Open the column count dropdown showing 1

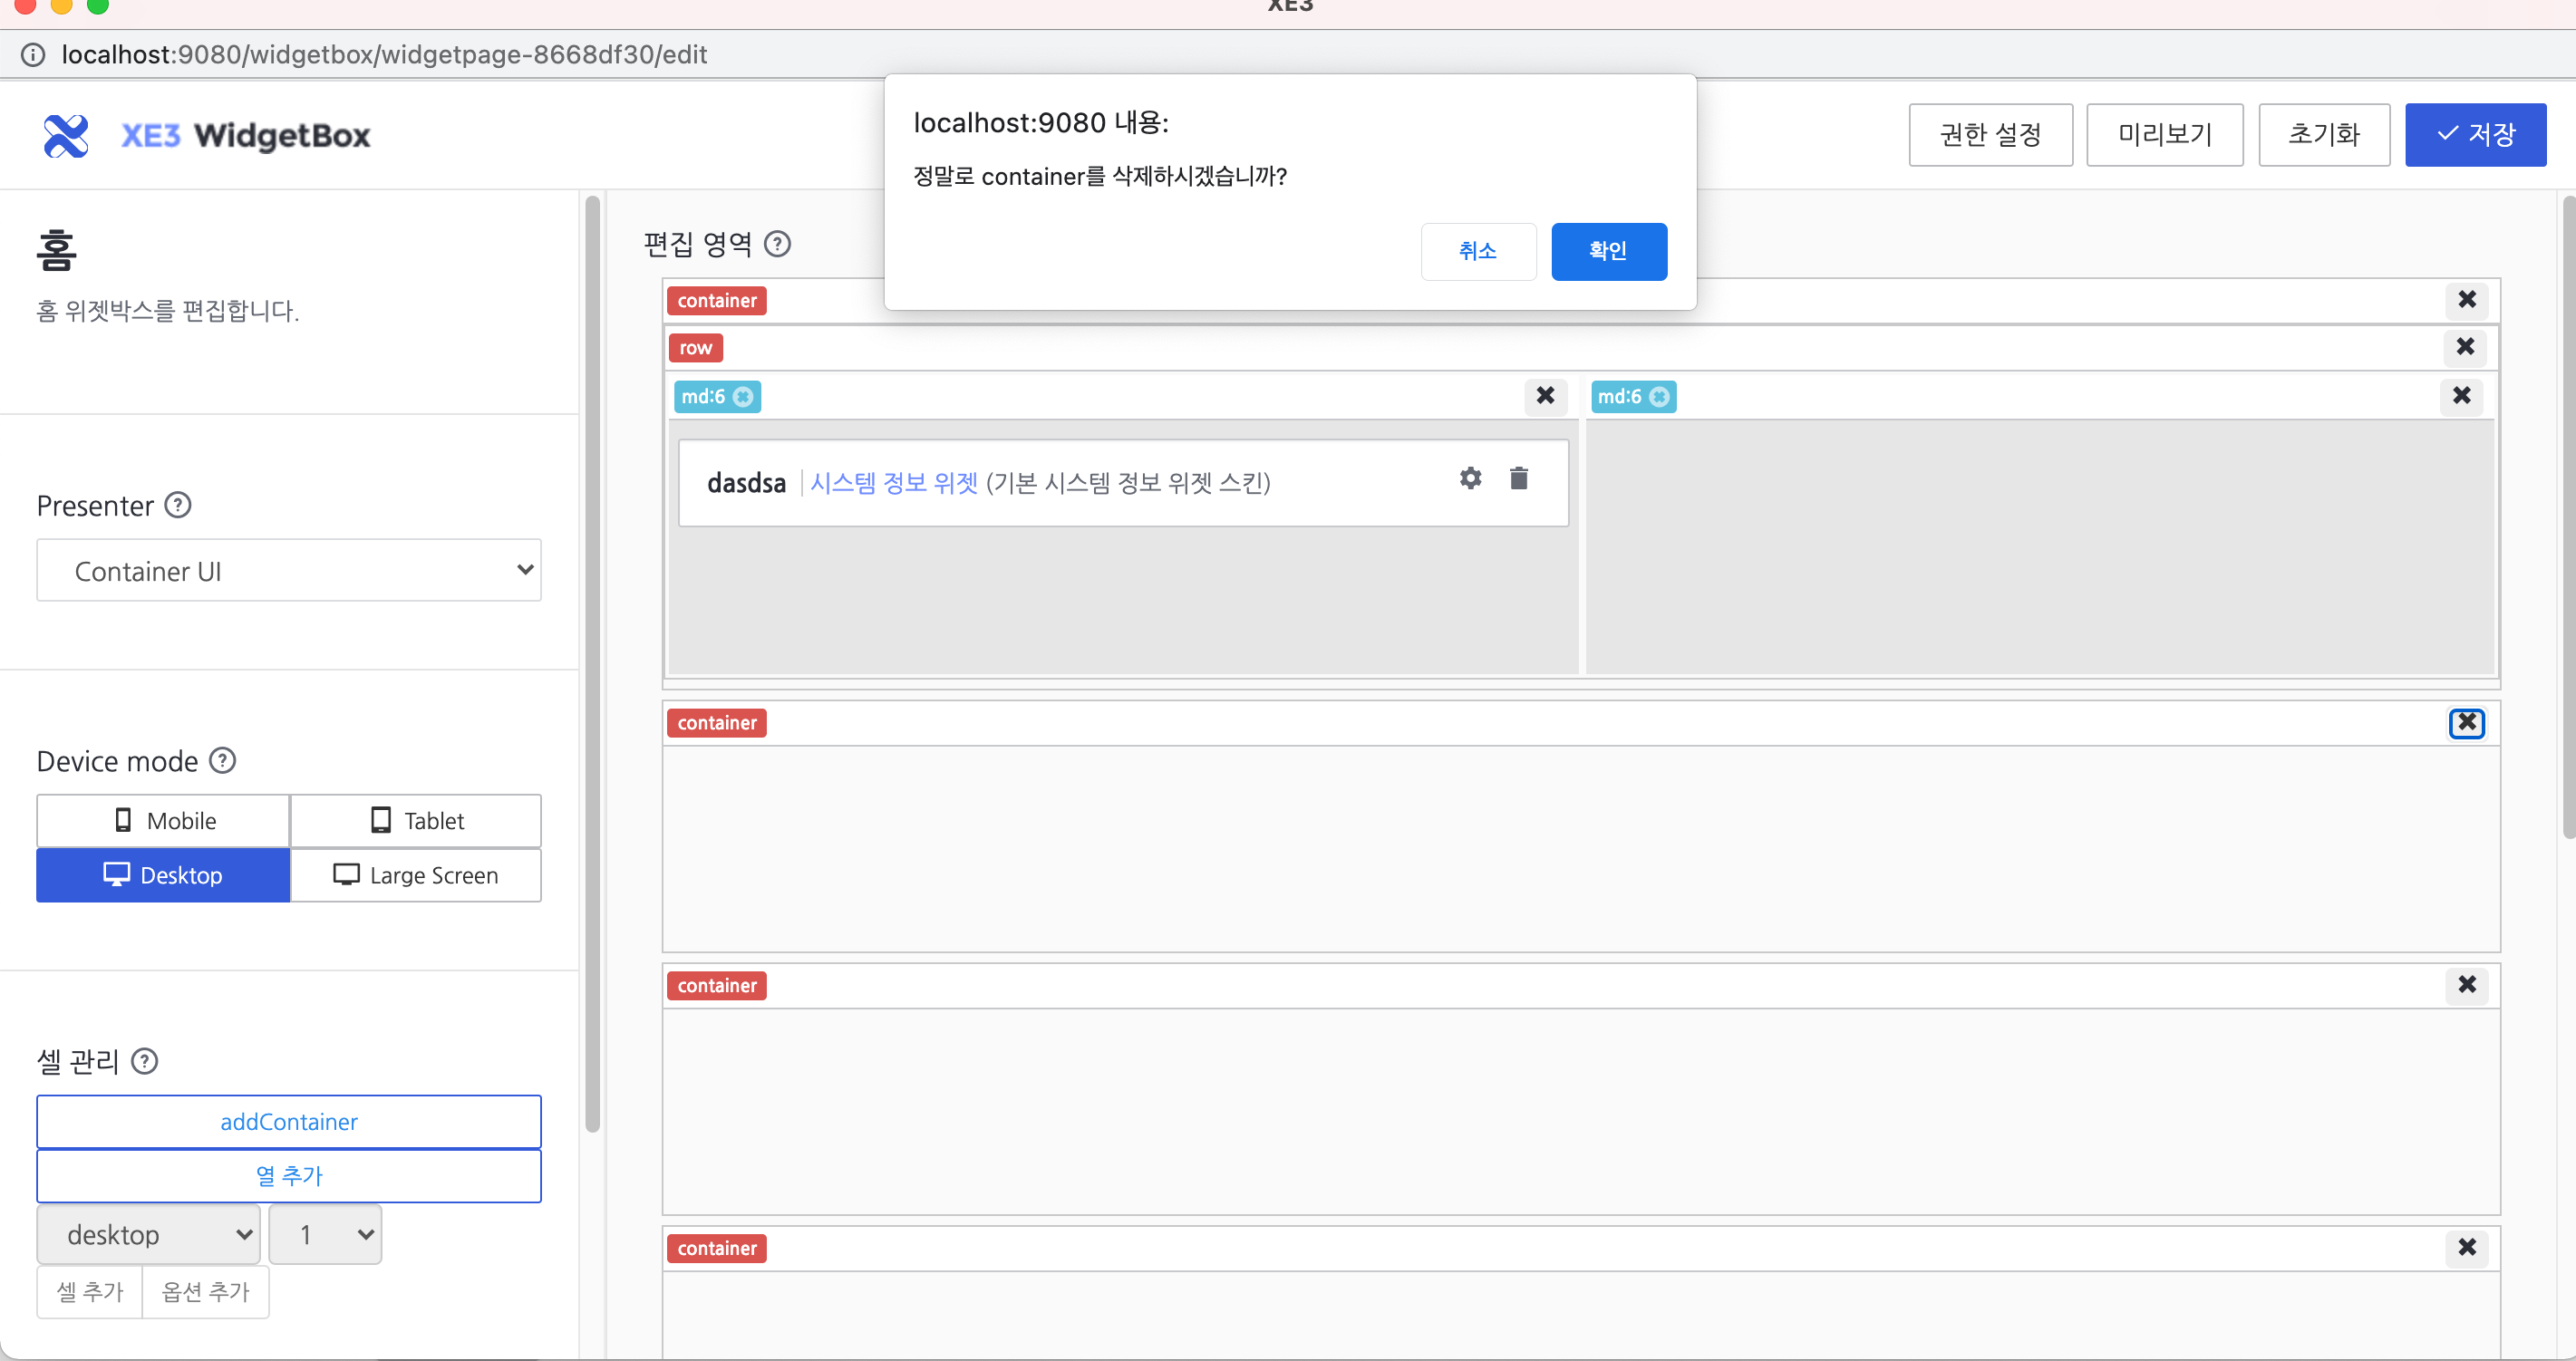pyautogui.click(x=324, y=1234)
